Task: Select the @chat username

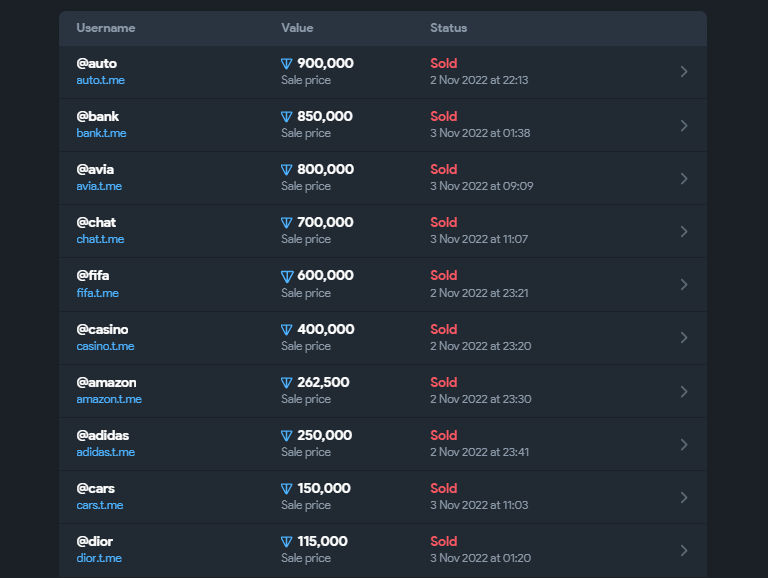Action: pyautogui.click(x=96, y=222)
